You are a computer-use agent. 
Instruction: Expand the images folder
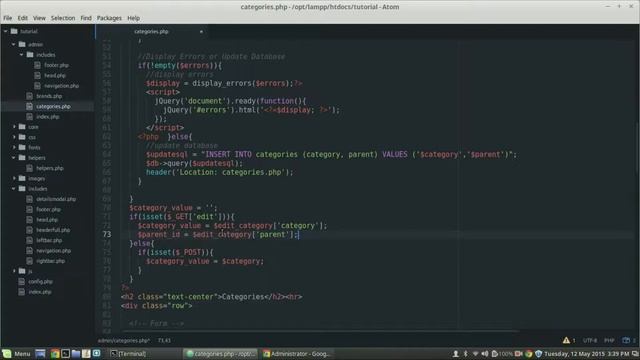point(14,178)
